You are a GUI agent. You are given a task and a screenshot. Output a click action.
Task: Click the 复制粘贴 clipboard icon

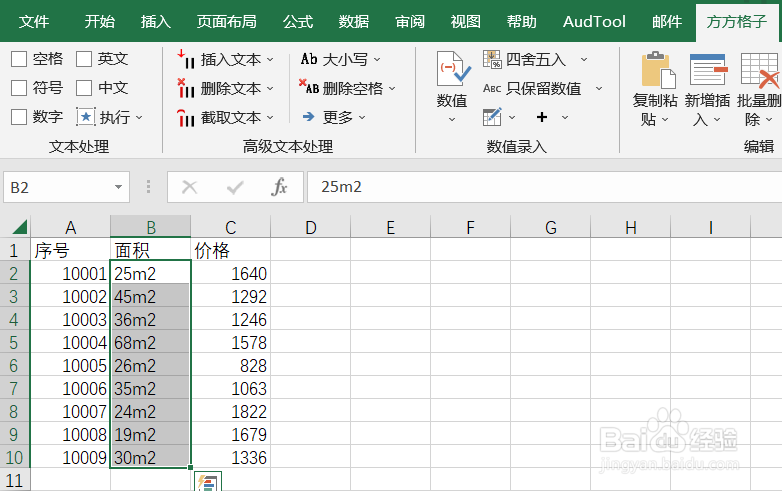(658, 70)
